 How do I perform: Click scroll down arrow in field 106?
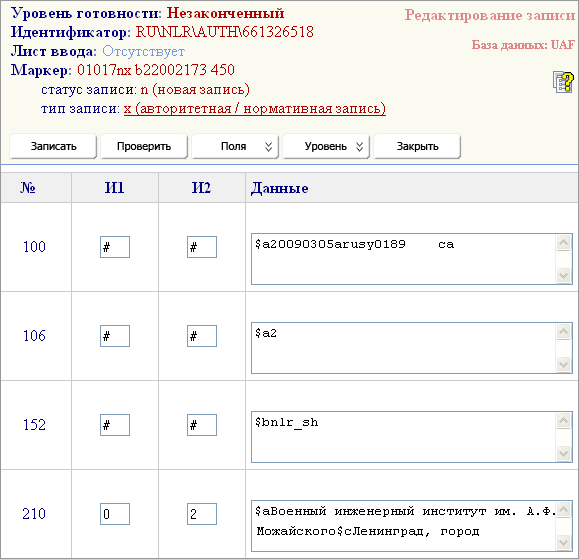(x=563, y=364)
